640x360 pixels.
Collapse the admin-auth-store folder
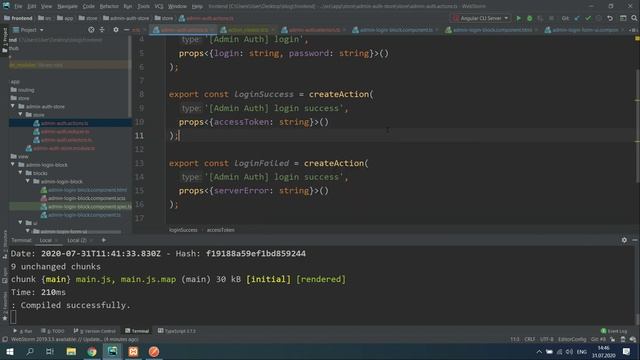pos(13,106)
